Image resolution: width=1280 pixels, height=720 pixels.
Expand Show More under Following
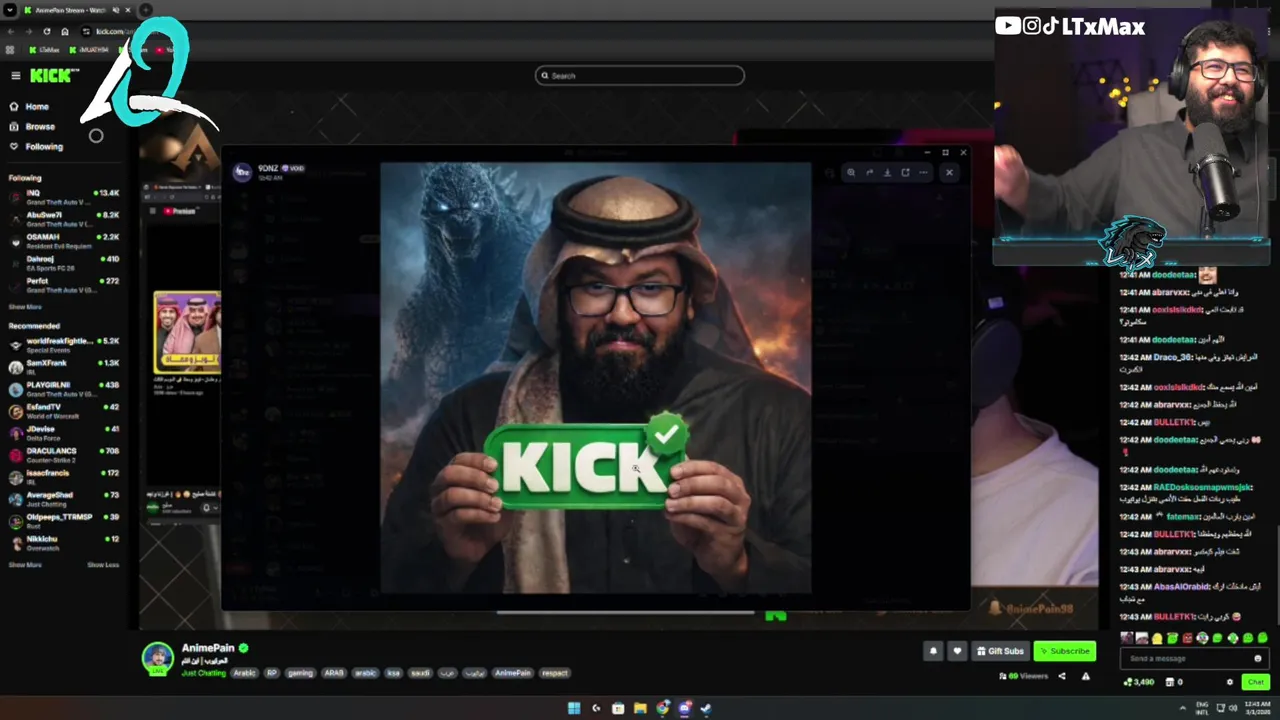[25, 307]
